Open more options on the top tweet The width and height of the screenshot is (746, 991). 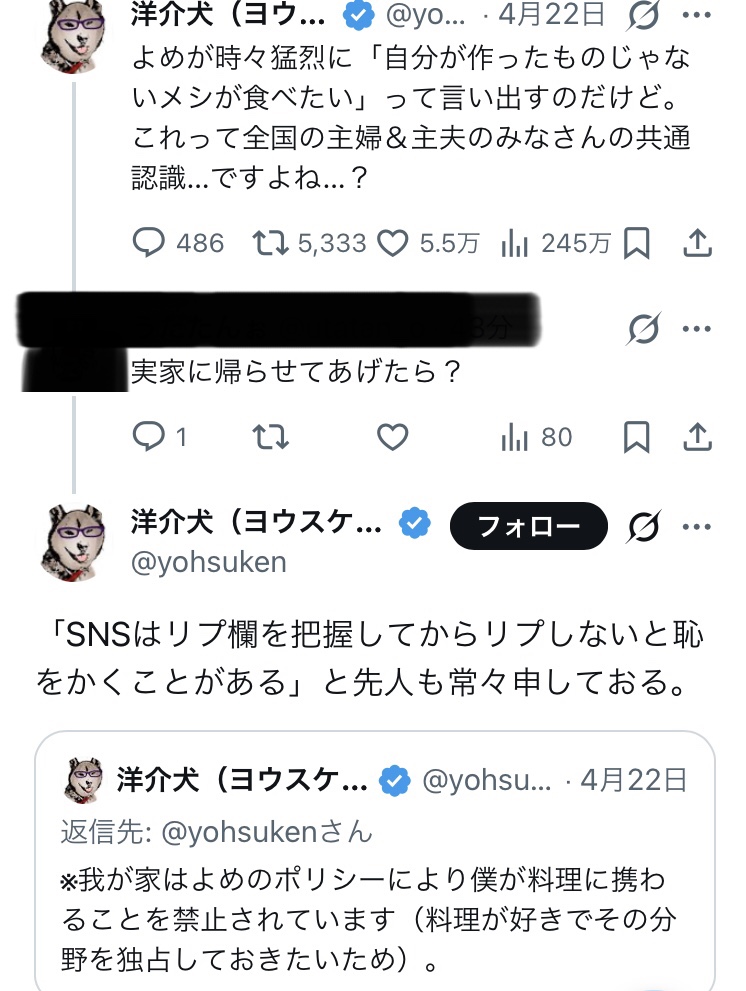[697, 16]
